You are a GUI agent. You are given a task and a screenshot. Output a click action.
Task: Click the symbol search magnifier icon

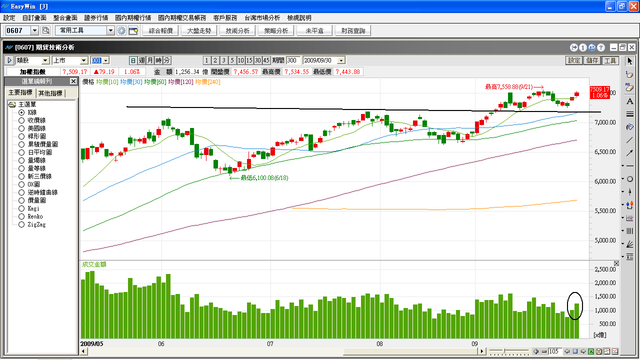(x=46, y=31)
